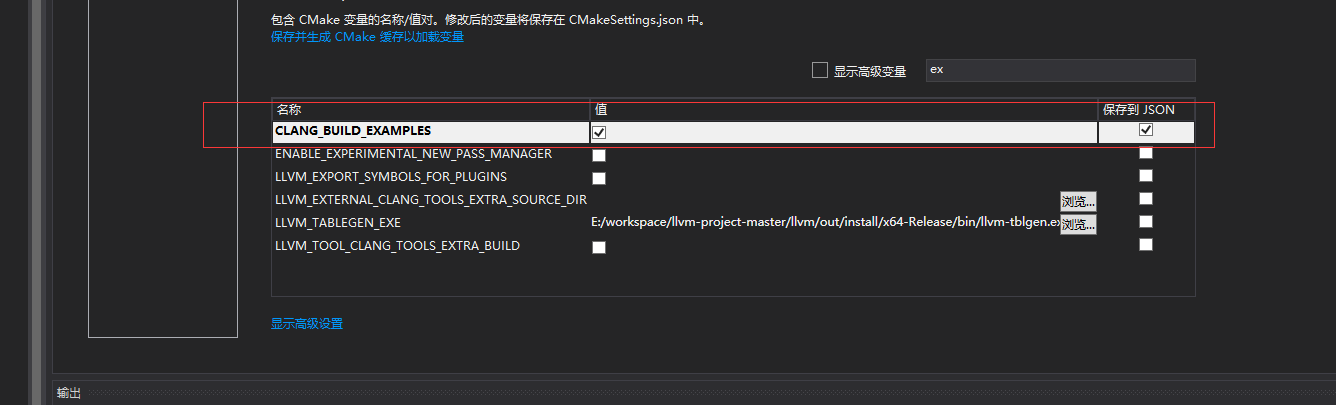Screen dimensions: 1336x405
Task: Toggle save to JSON for LLVM_TABLEGEN_EXE
Action: click(x=1146, y=222)
